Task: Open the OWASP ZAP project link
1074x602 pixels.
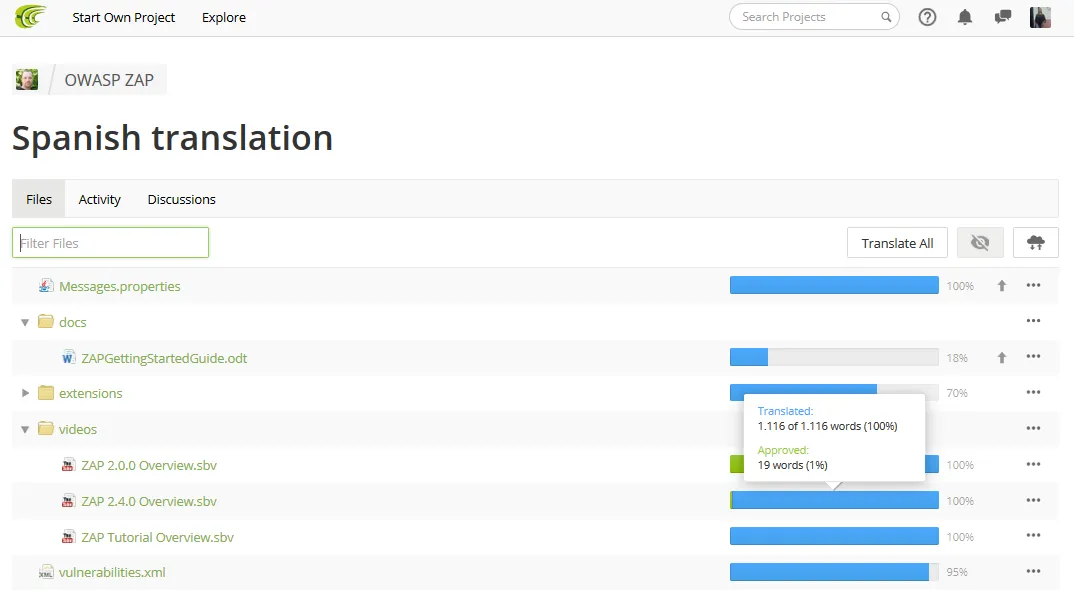Action: (109, 79)
